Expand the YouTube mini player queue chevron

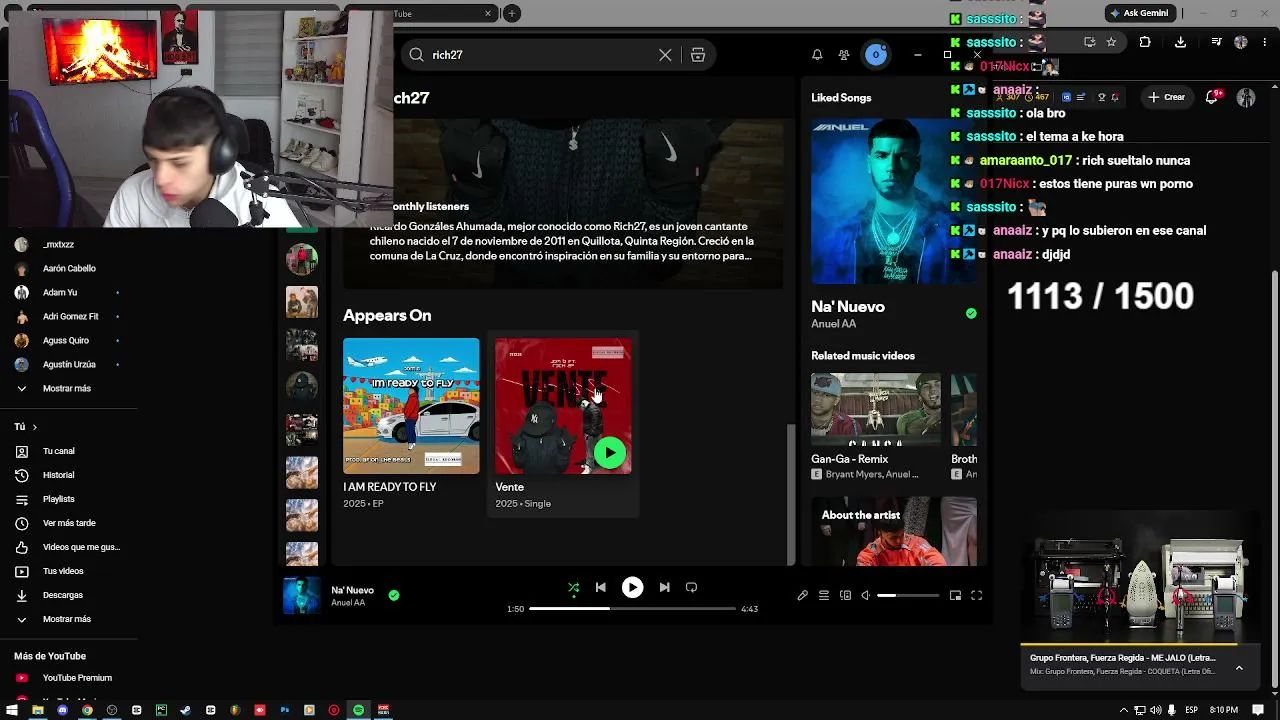tap(1239, 668)
